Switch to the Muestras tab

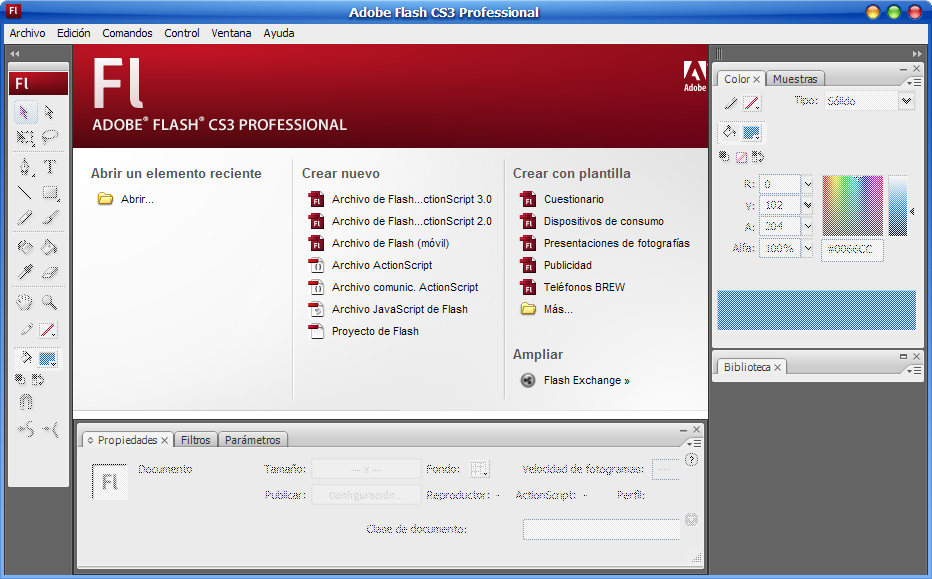click(x=795, y=79)
